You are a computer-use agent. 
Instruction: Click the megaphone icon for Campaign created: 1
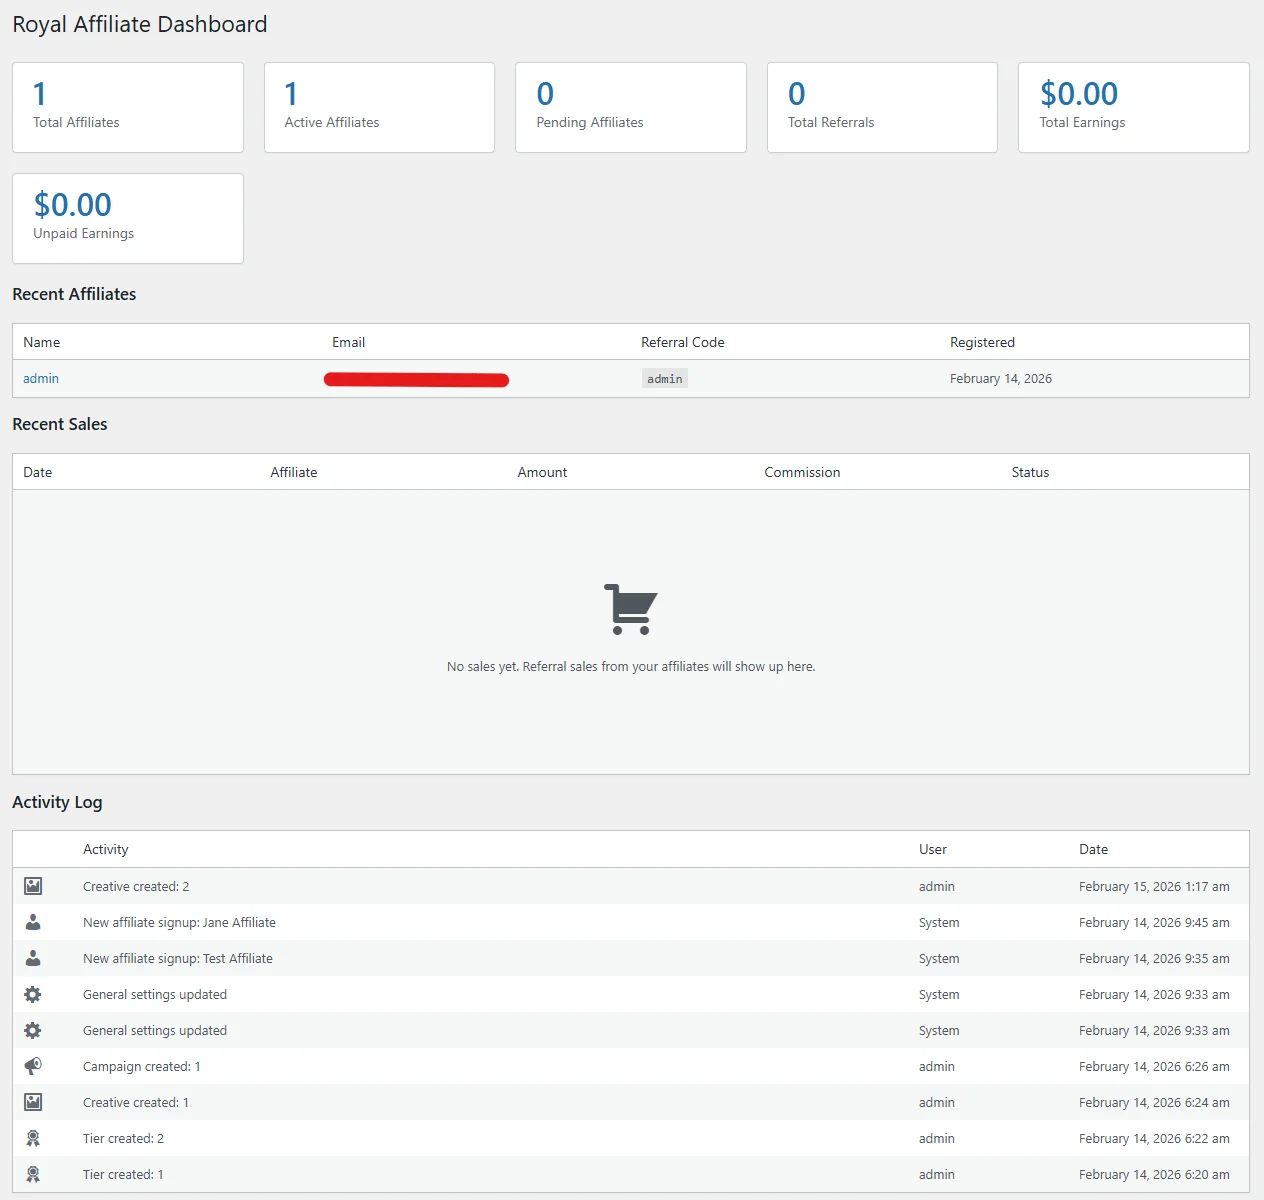point(33,1066)
